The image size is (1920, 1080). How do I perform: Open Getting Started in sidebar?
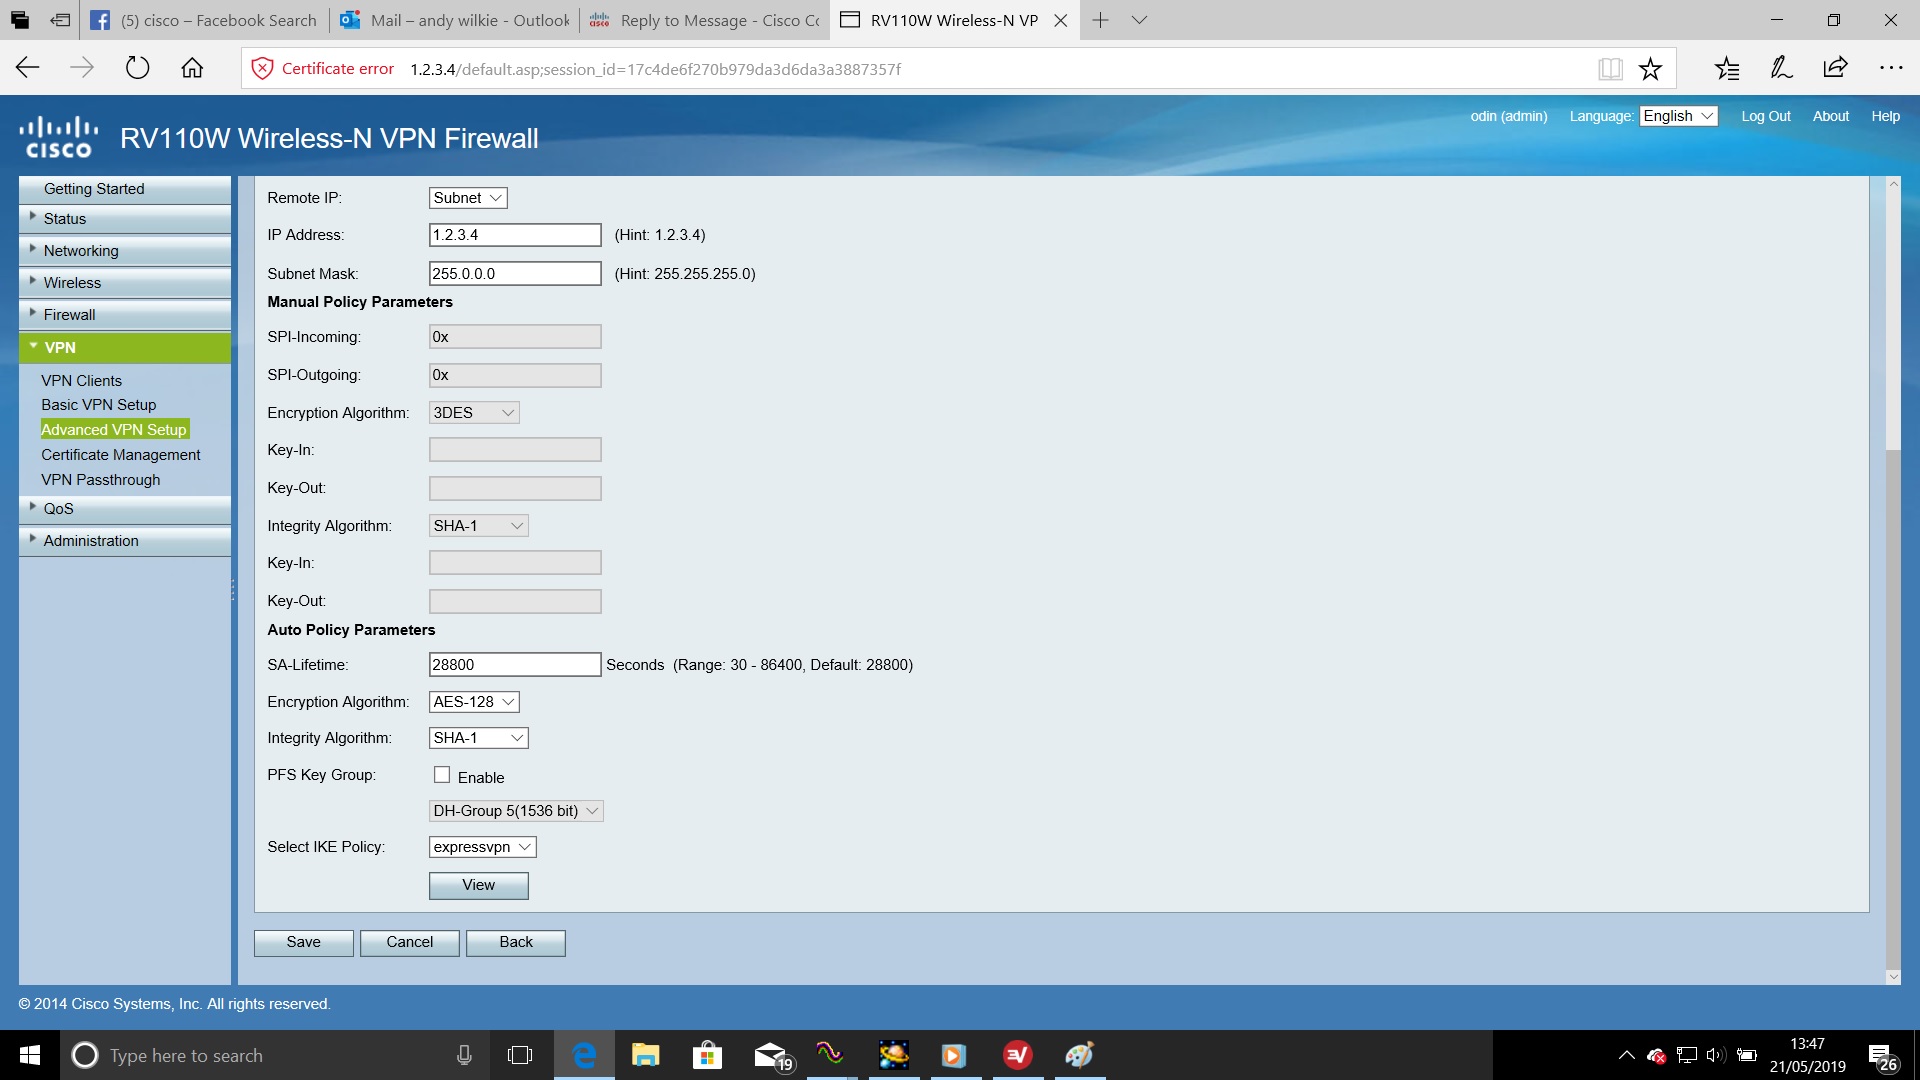click(125, 189)
